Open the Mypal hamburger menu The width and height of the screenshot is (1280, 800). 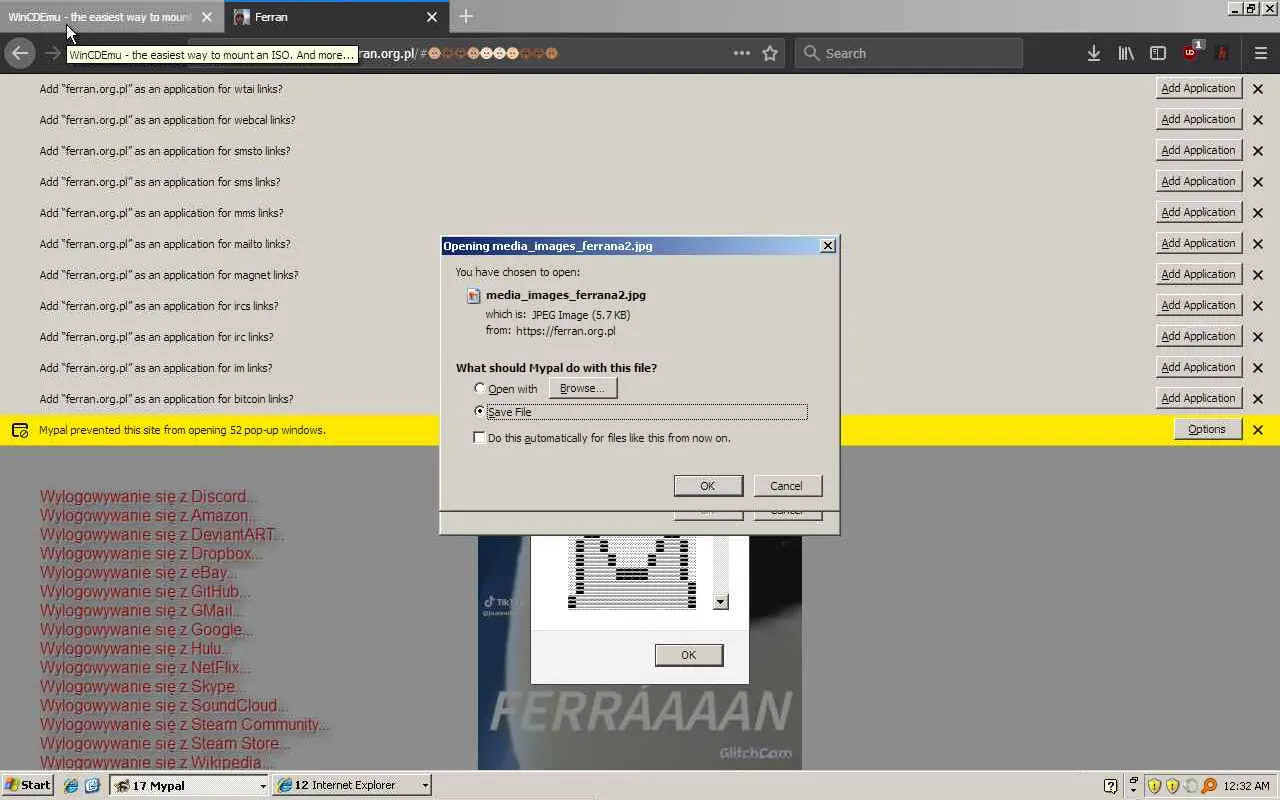(x=1260, y=53)
